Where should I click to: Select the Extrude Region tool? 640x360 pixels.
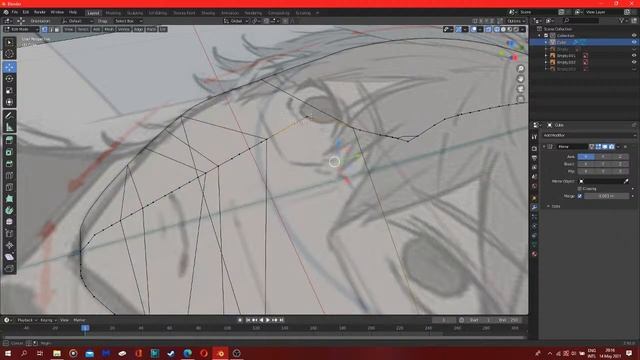tap(9, 141)
